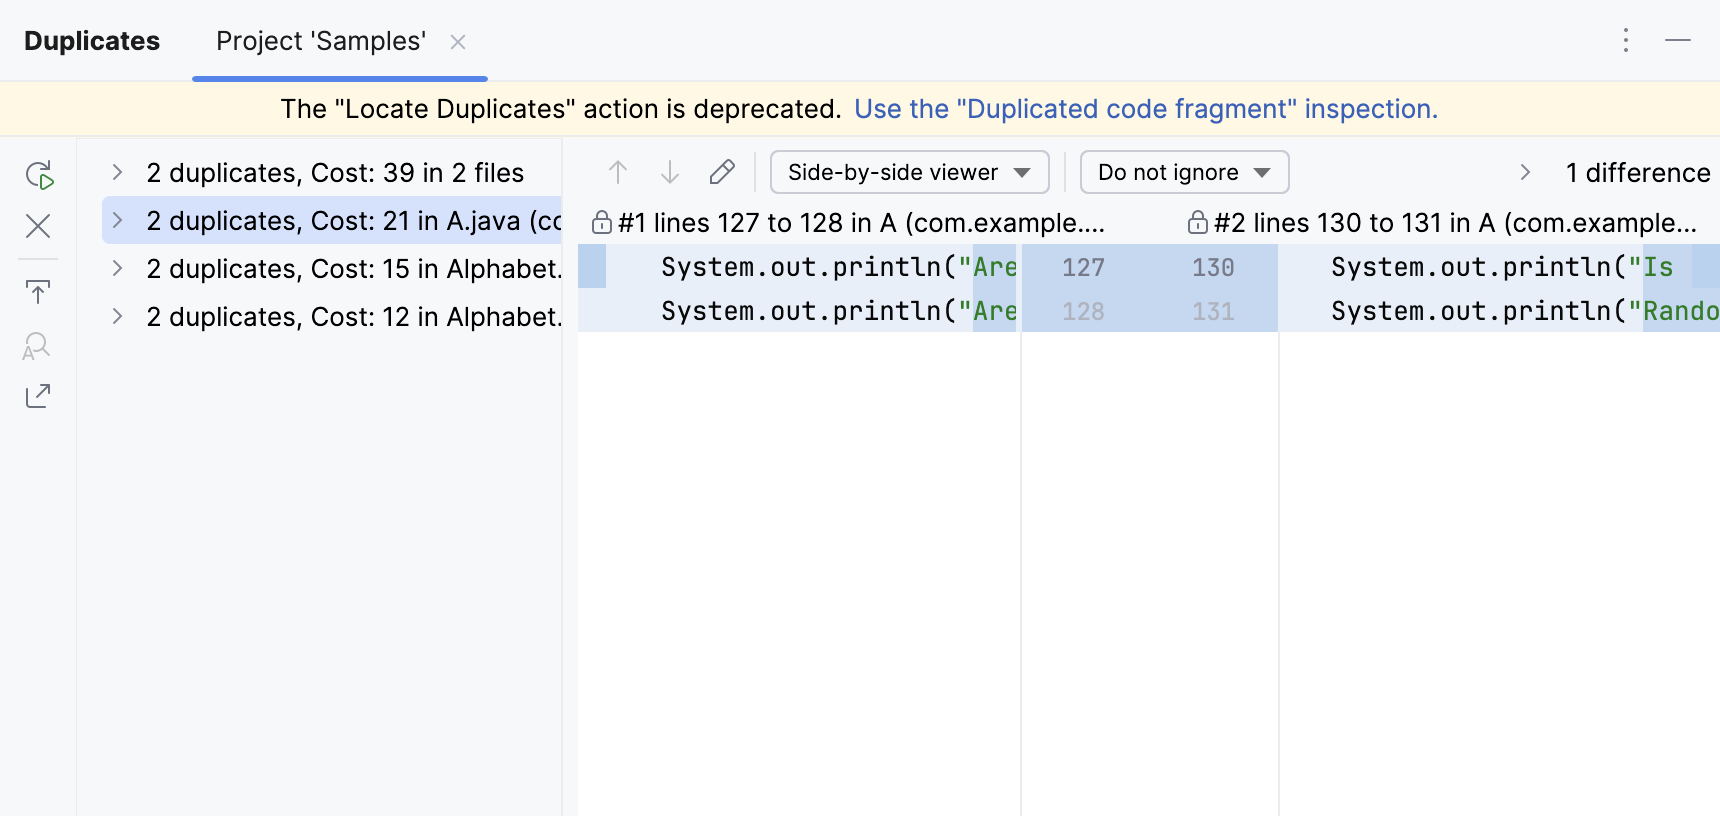The width and height of the screenshot is (1720, 816).
Task: Close the Project 'Samples' tab
Action: tap(458, 42)
